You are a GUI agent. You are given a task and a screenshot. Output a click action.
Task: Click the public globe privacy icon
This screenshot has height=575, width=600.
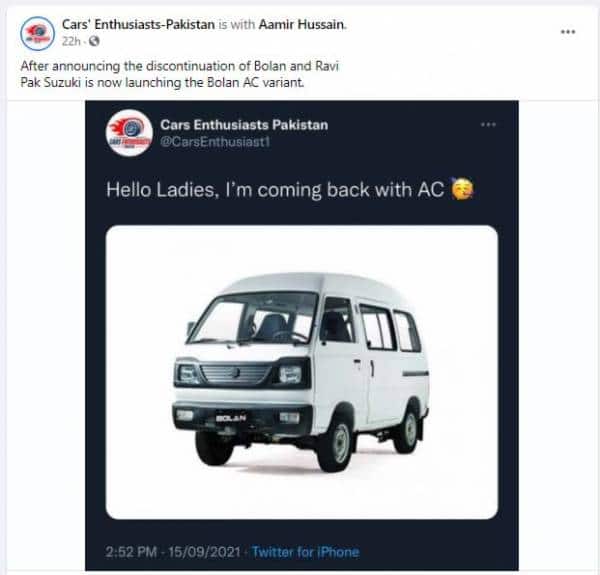click(94, 41)
